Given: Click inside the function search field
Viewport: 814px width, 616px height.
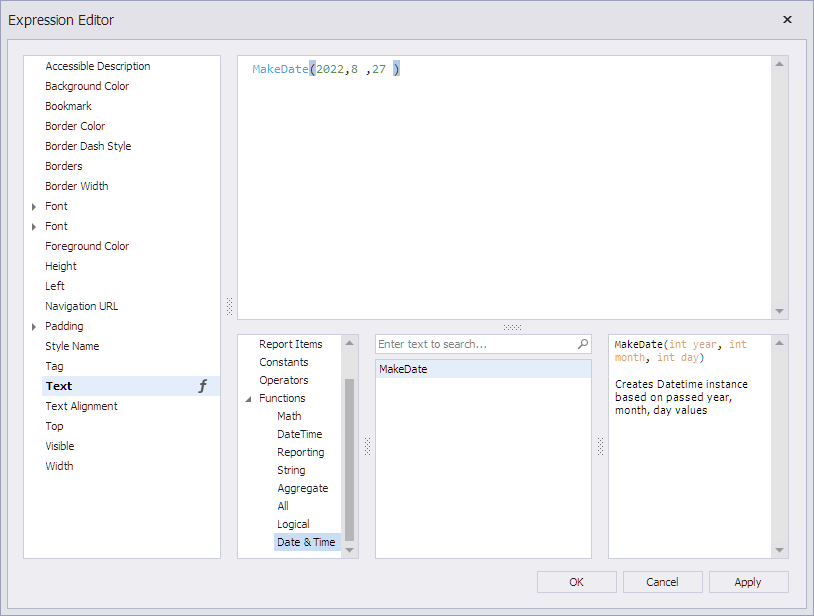Looking at the screenshot, I should [x=470, y=344].
